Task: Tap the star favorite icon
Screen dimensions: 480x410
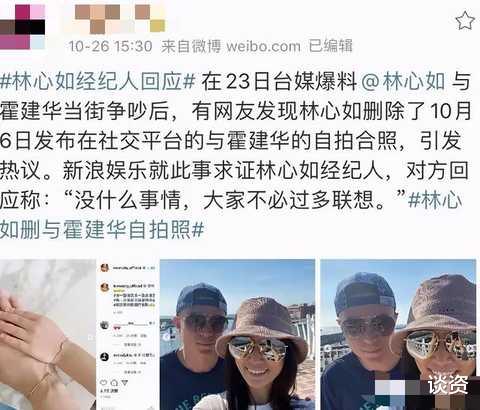Action: pyautogui.click(x=465, y=21)
